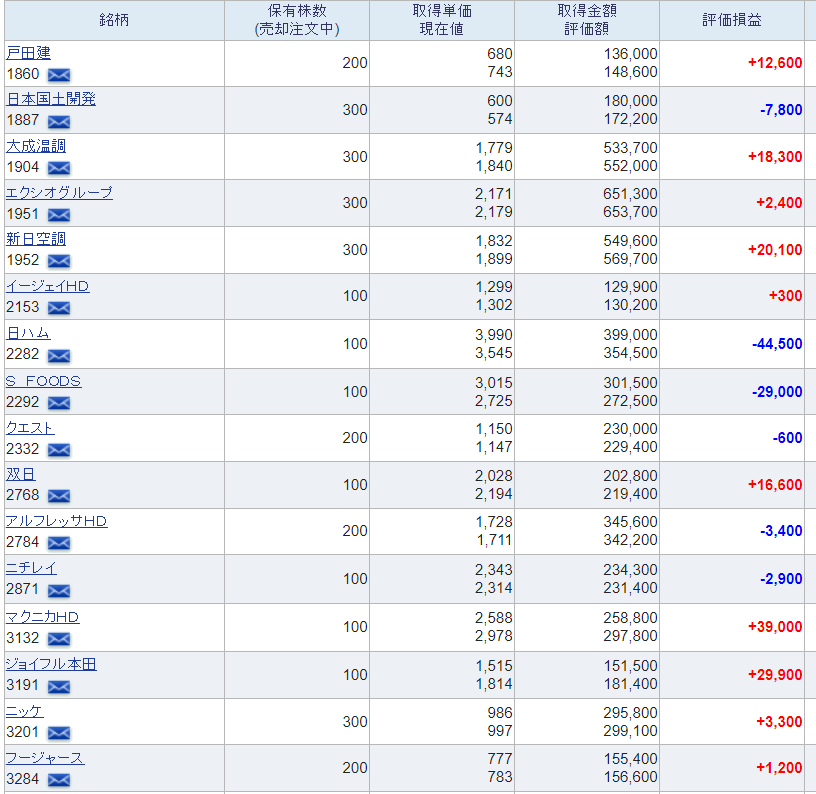Click the +2,400 profit value

coord(779,202)
